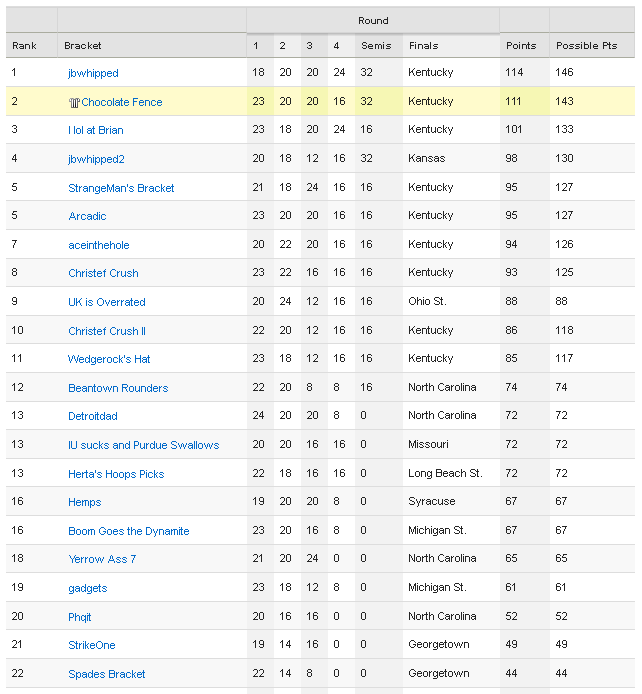Open the Yerrow Ass 7 bracket

[x=102, y=559]
